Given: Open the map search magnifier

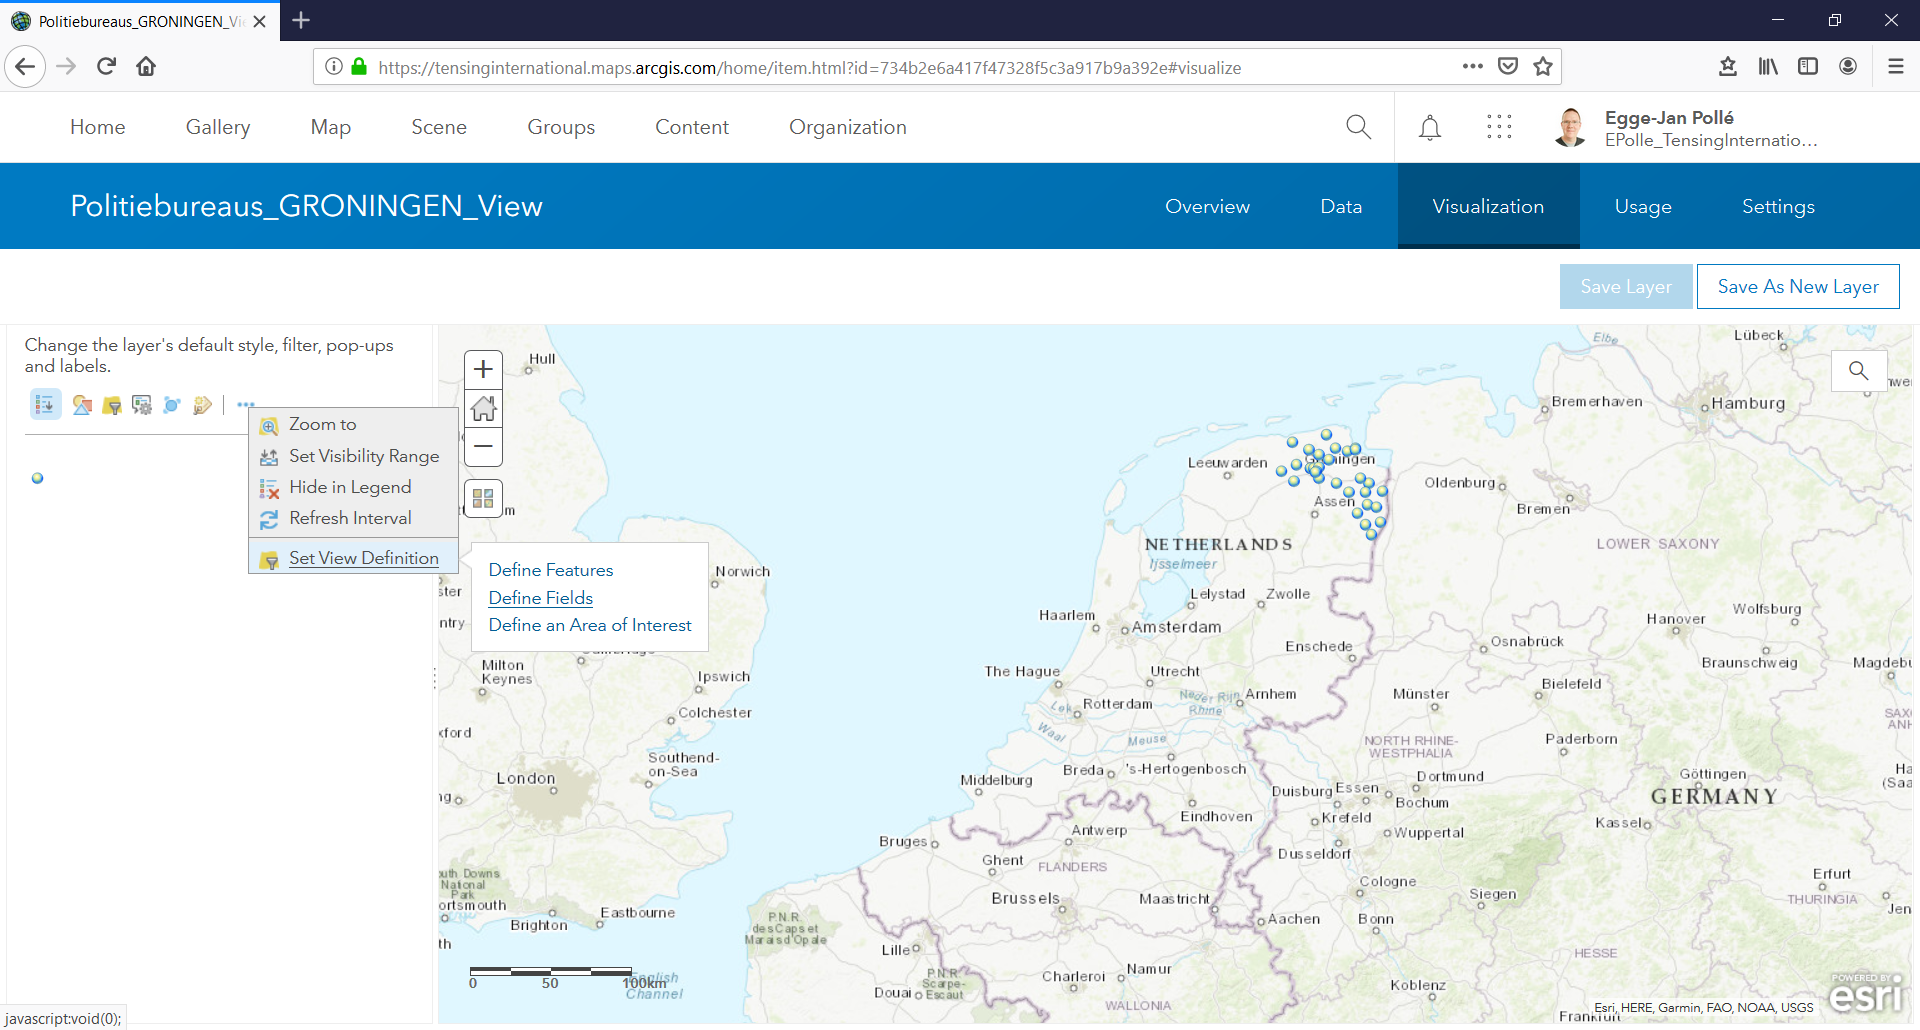Looking at the screenshot, I should pyautogui.click(x=1858, y=371).
